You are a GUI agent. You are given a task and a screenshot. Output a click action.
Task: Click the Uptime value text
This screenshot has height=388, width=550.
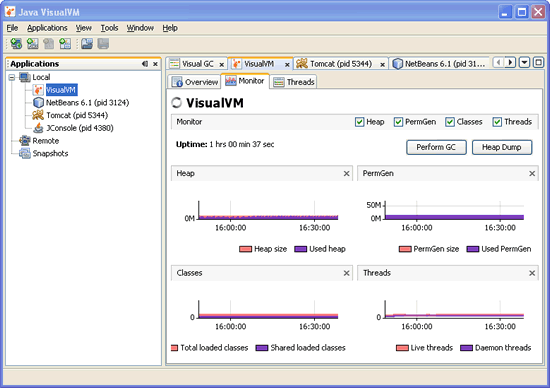tap(242, 145)
